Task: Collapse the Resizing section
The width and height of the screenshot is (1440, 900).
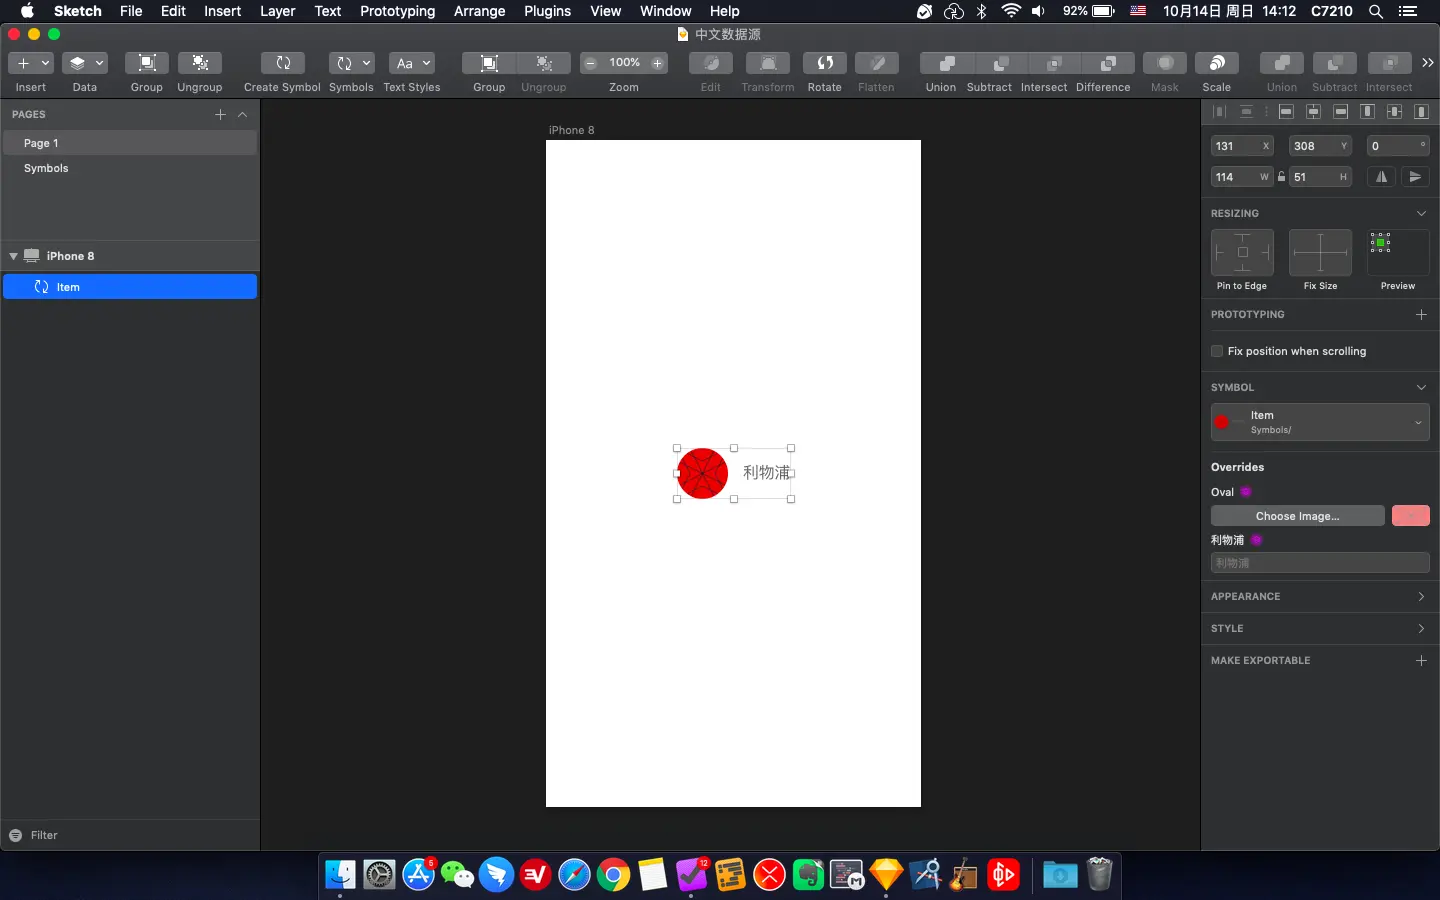Action: (1421, 213)
